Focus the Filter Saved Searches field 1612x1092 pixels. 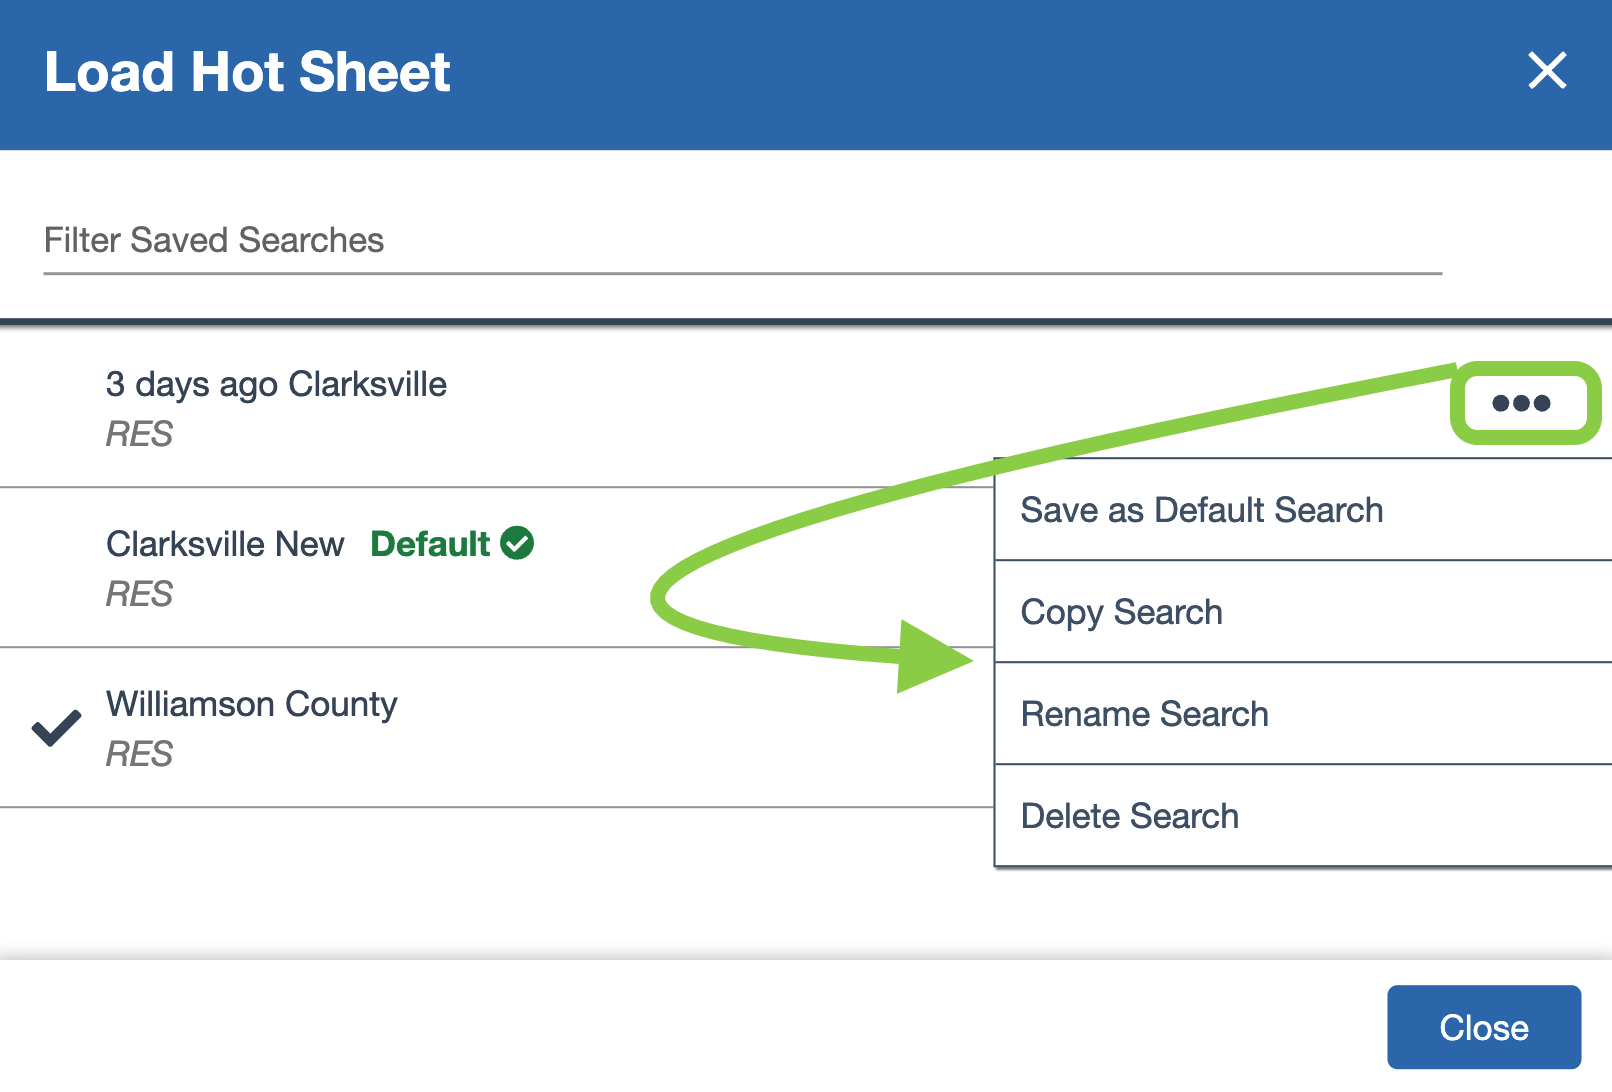pyautogui.click(x=740, y=241)
